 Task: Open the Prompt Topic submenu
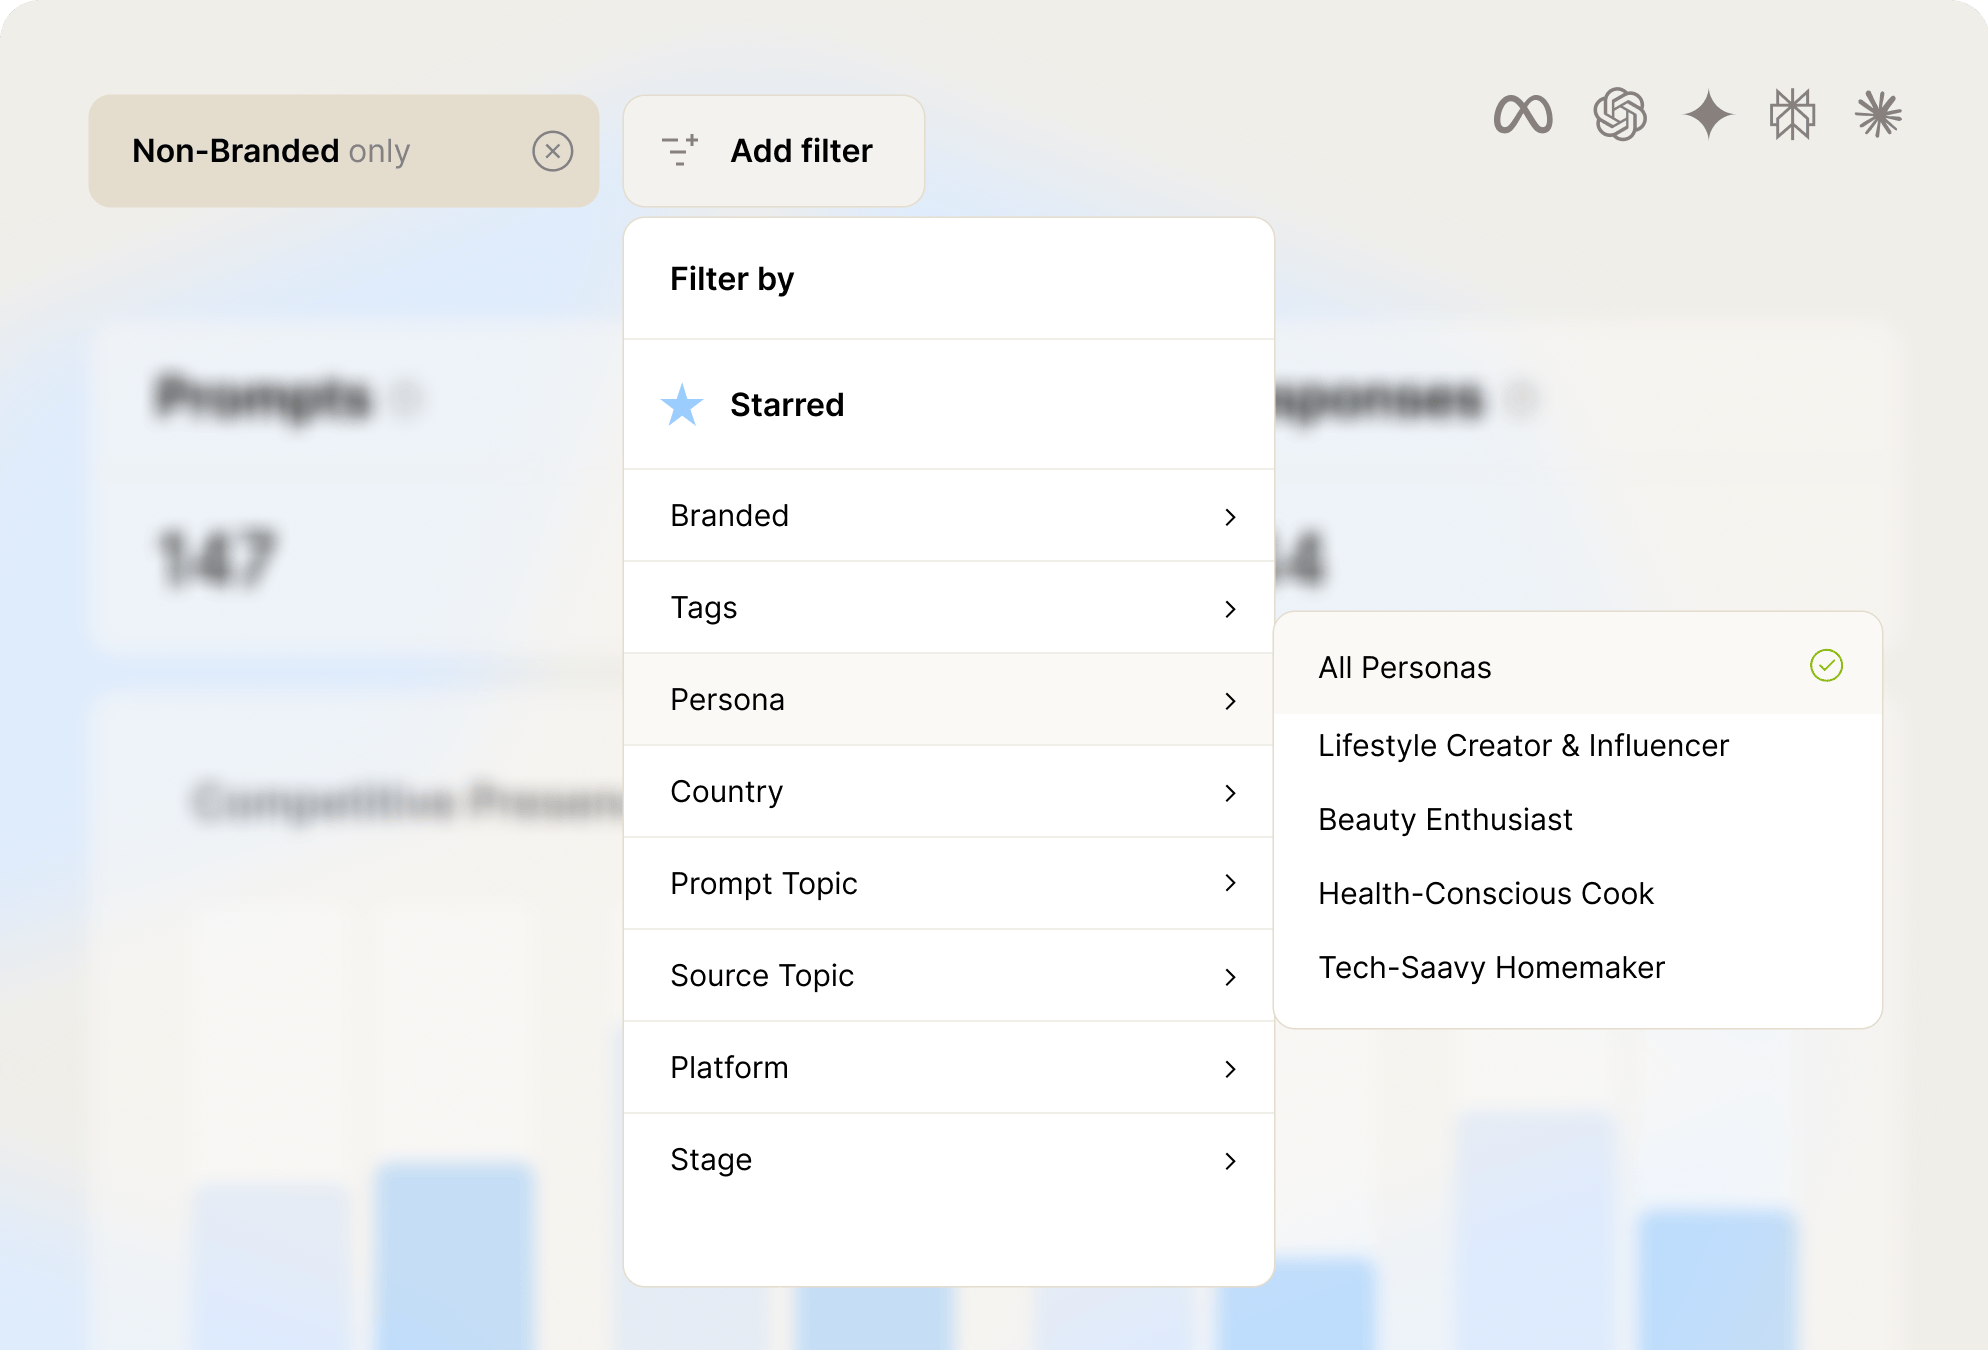click(948, 883)
